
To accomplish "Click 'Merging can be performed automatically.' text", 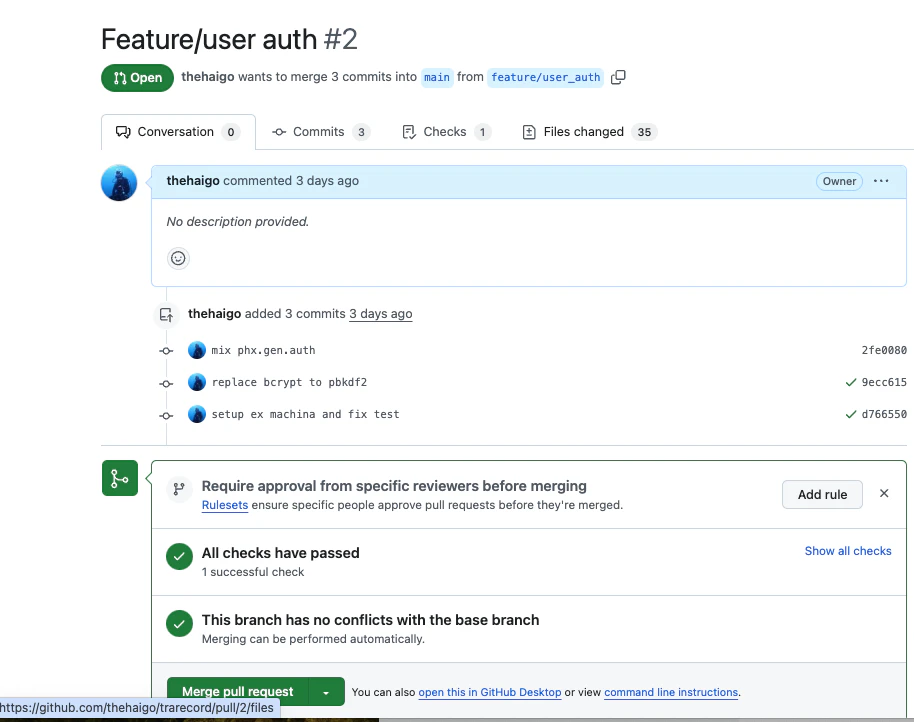I will click(313, 639).
